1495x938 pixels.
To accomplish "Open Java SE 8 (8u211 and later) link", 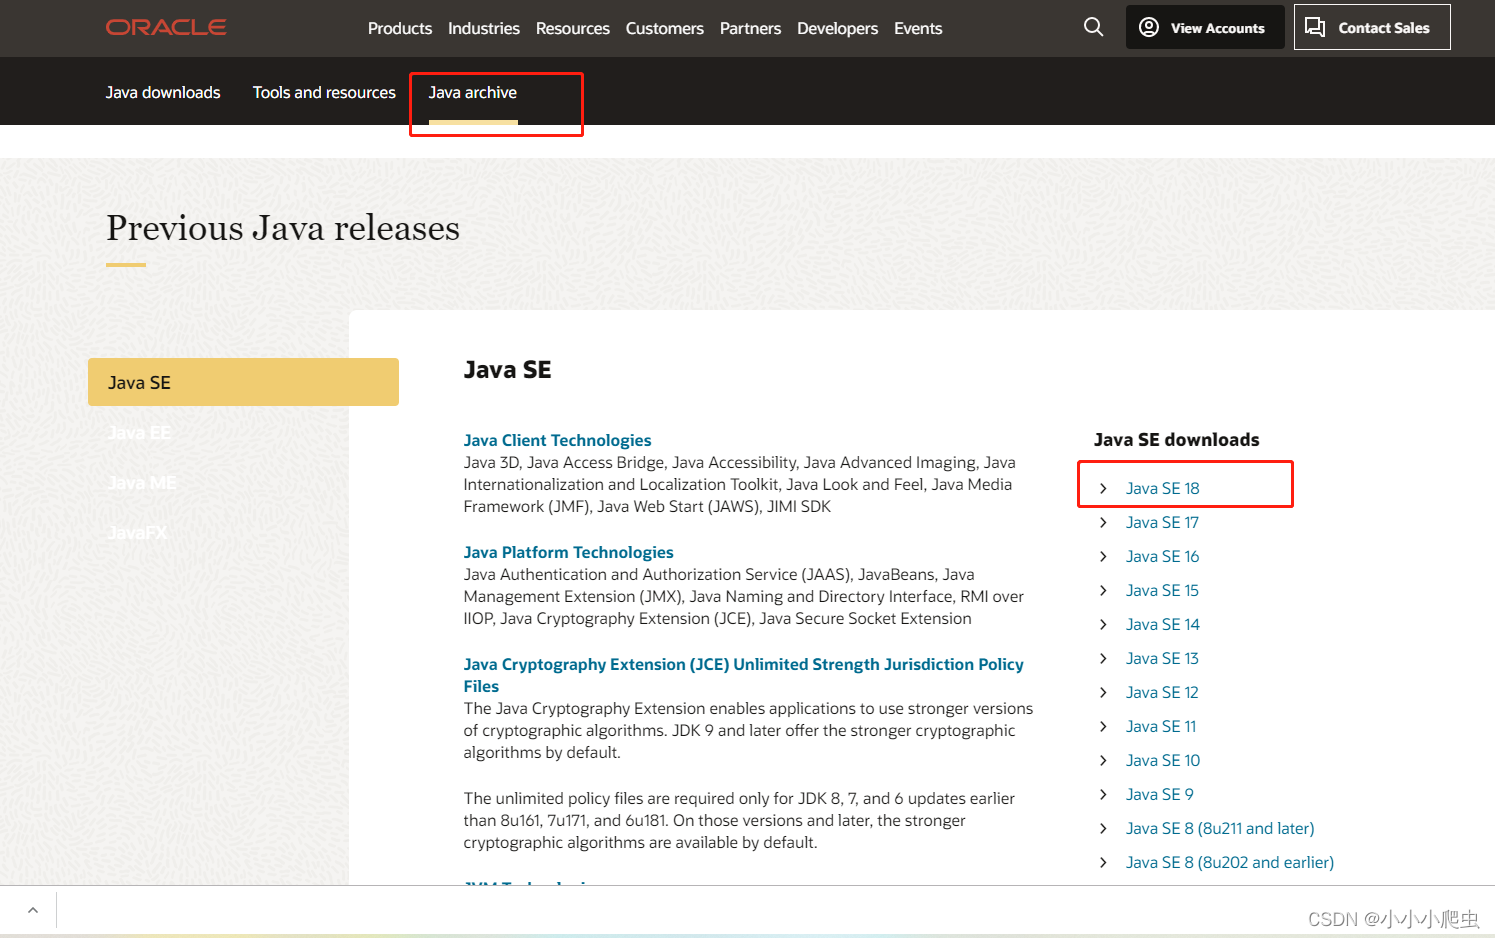I will tap(1220, 828).
